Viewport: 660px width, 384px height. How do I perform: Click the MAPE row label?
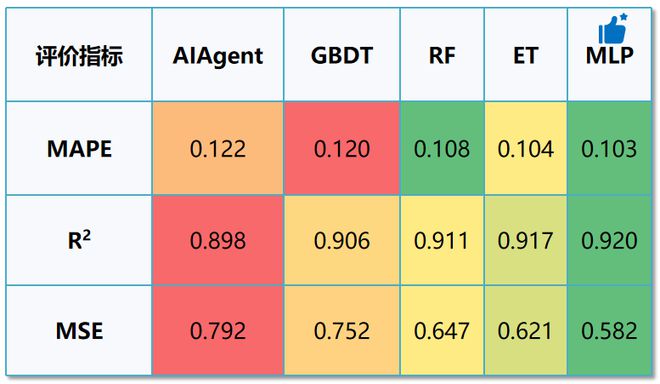(79, 149)
